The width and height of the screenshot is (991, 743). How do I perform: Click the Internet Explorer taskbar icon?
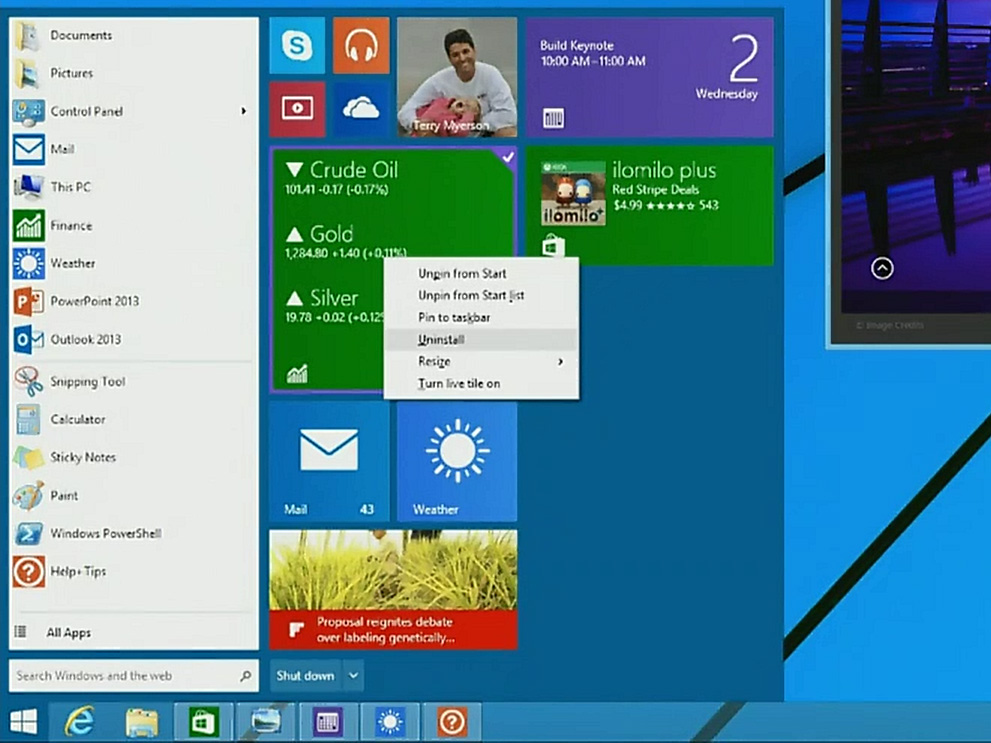(x=79, y=721)
